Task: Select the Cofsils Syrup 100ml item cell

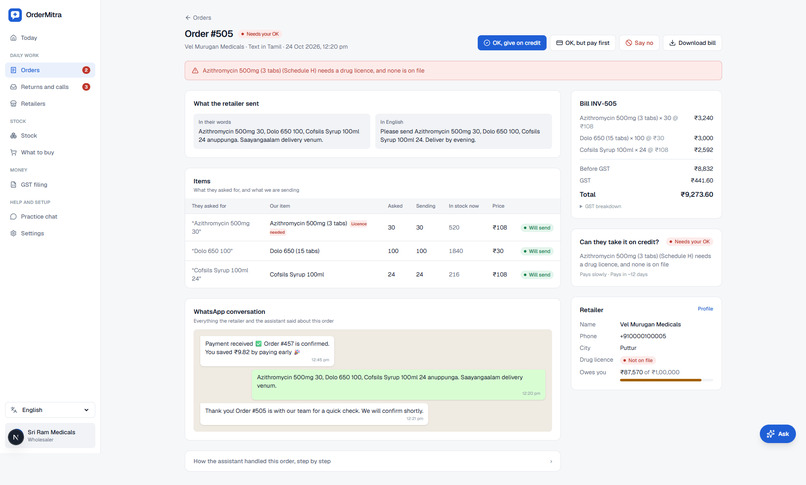Action: 297,275
